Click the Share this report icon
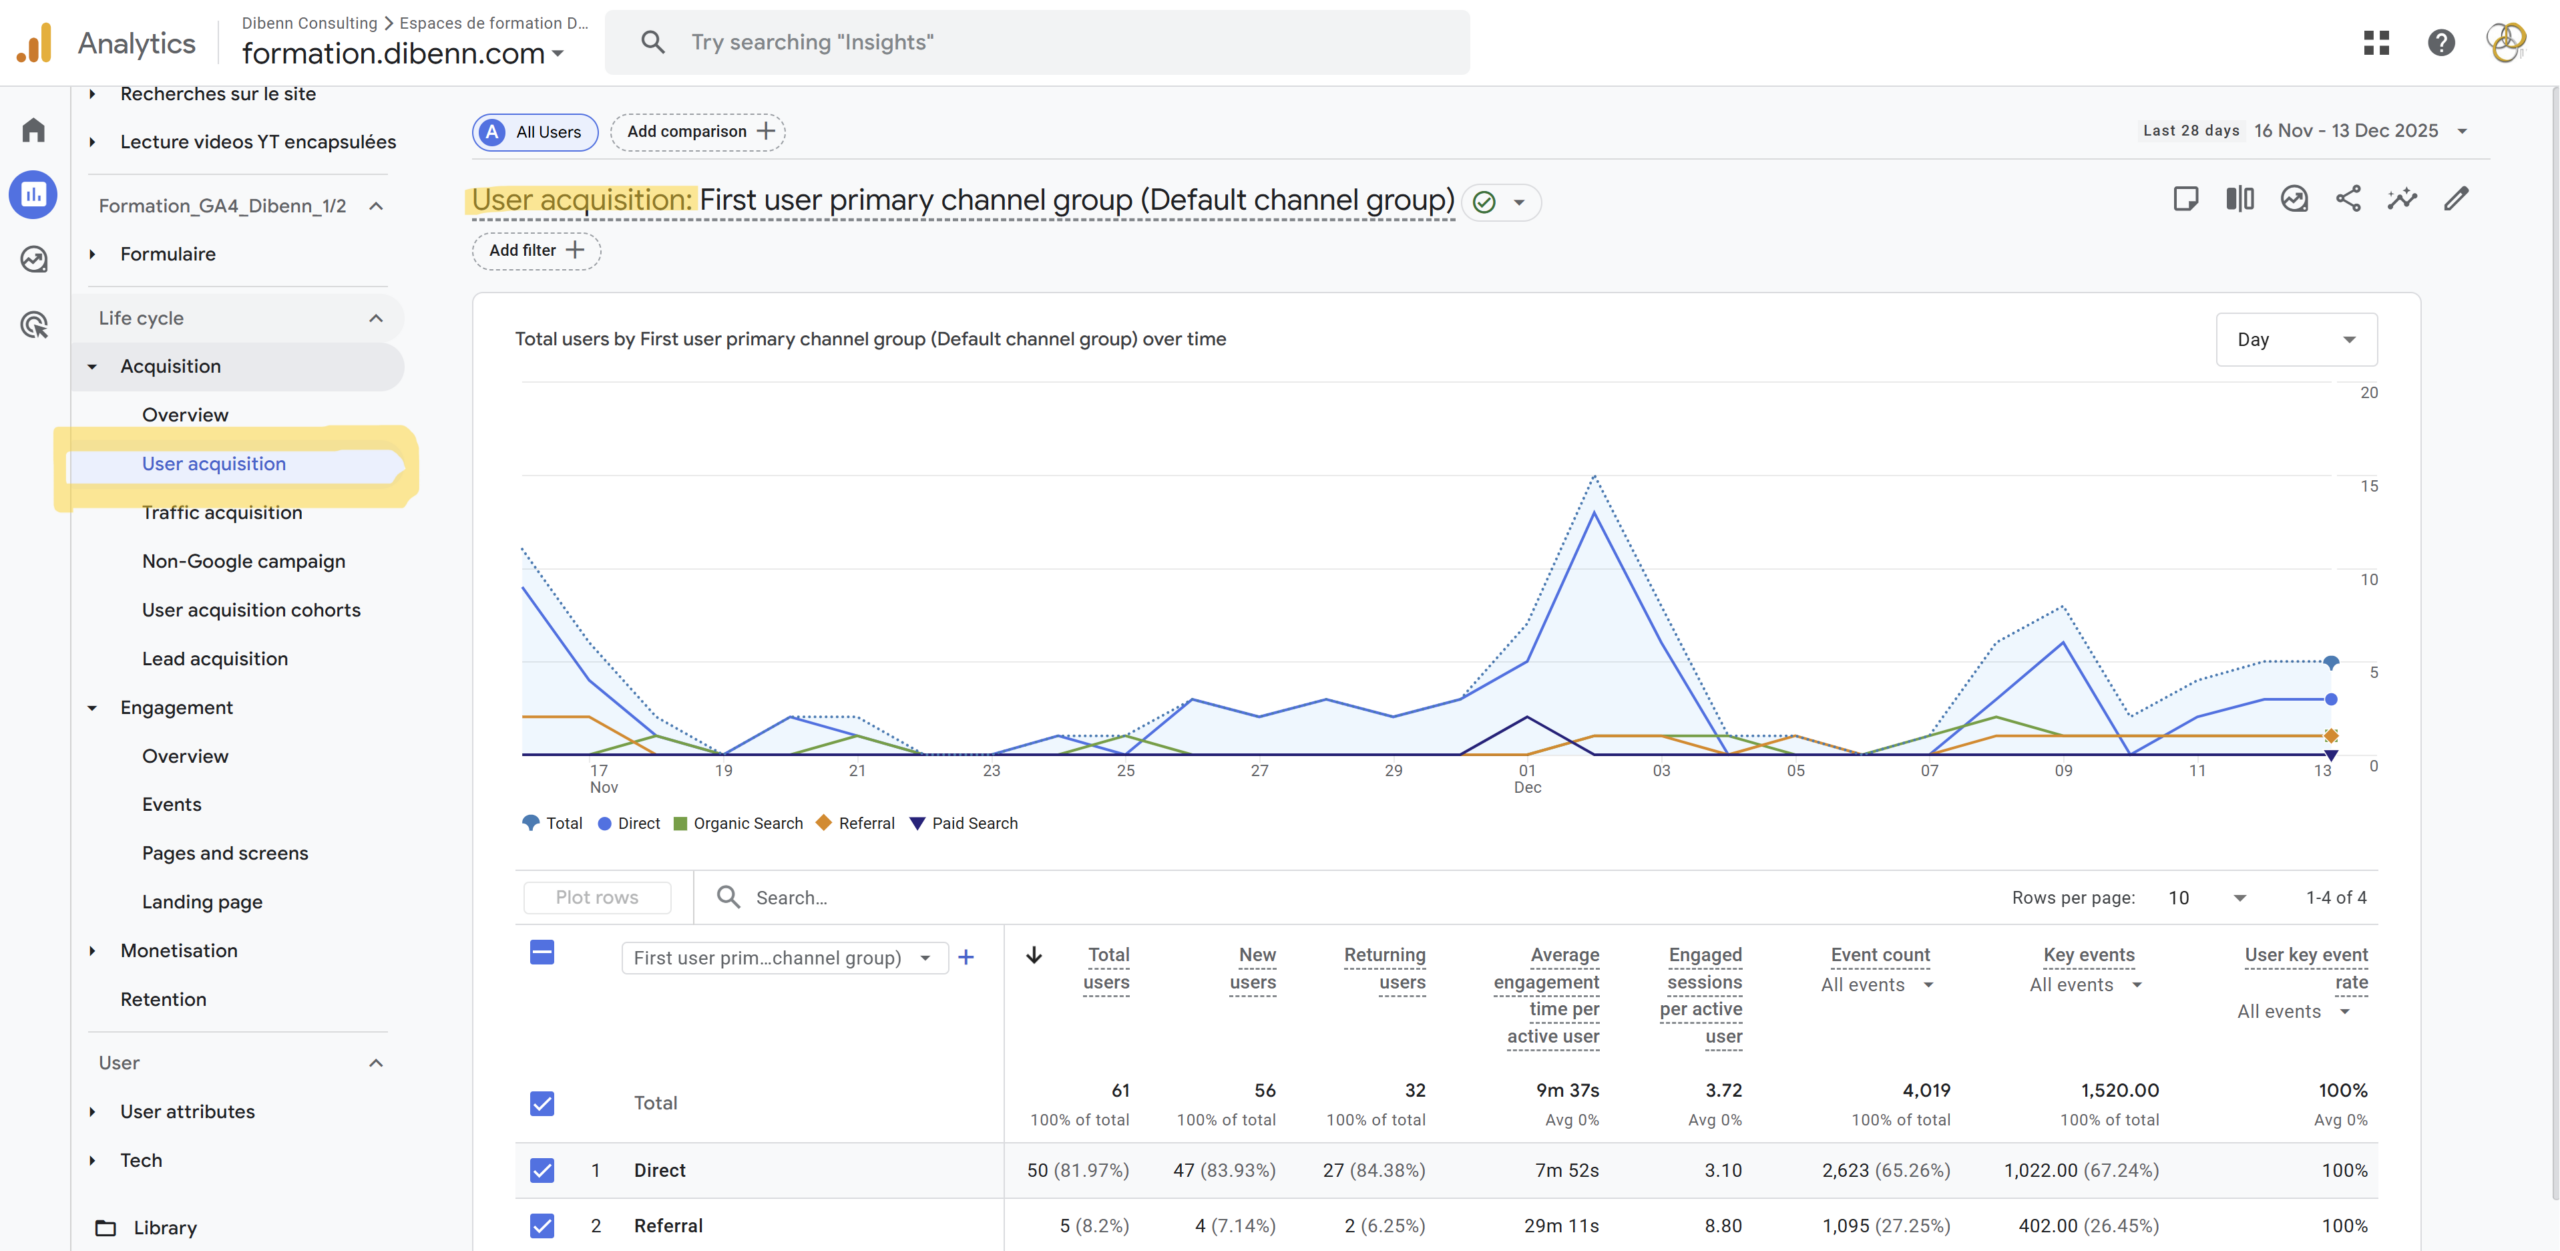This screenshot has height=1251, width=2560. click(2348, 199)
